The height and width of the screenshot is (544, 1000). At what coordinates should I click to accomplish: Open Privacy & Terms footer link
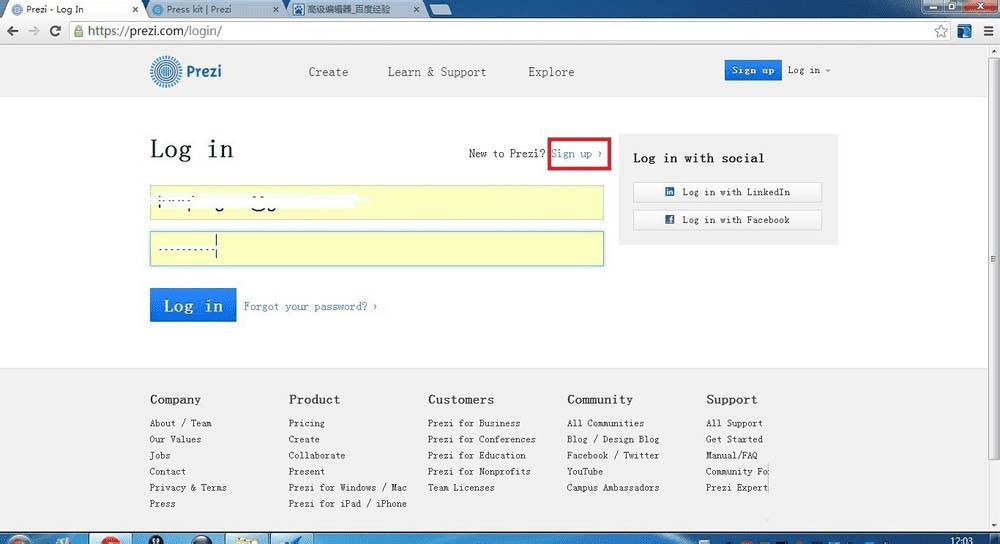point(188,487)
